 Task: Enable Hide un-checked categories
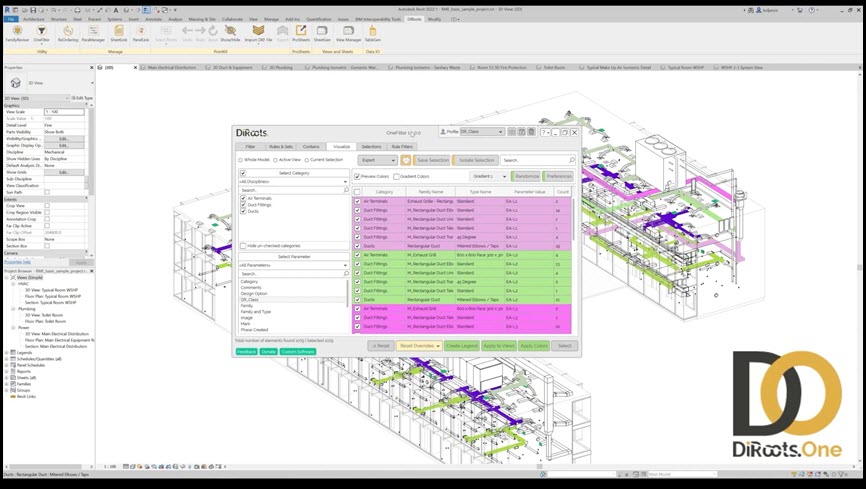243,246
